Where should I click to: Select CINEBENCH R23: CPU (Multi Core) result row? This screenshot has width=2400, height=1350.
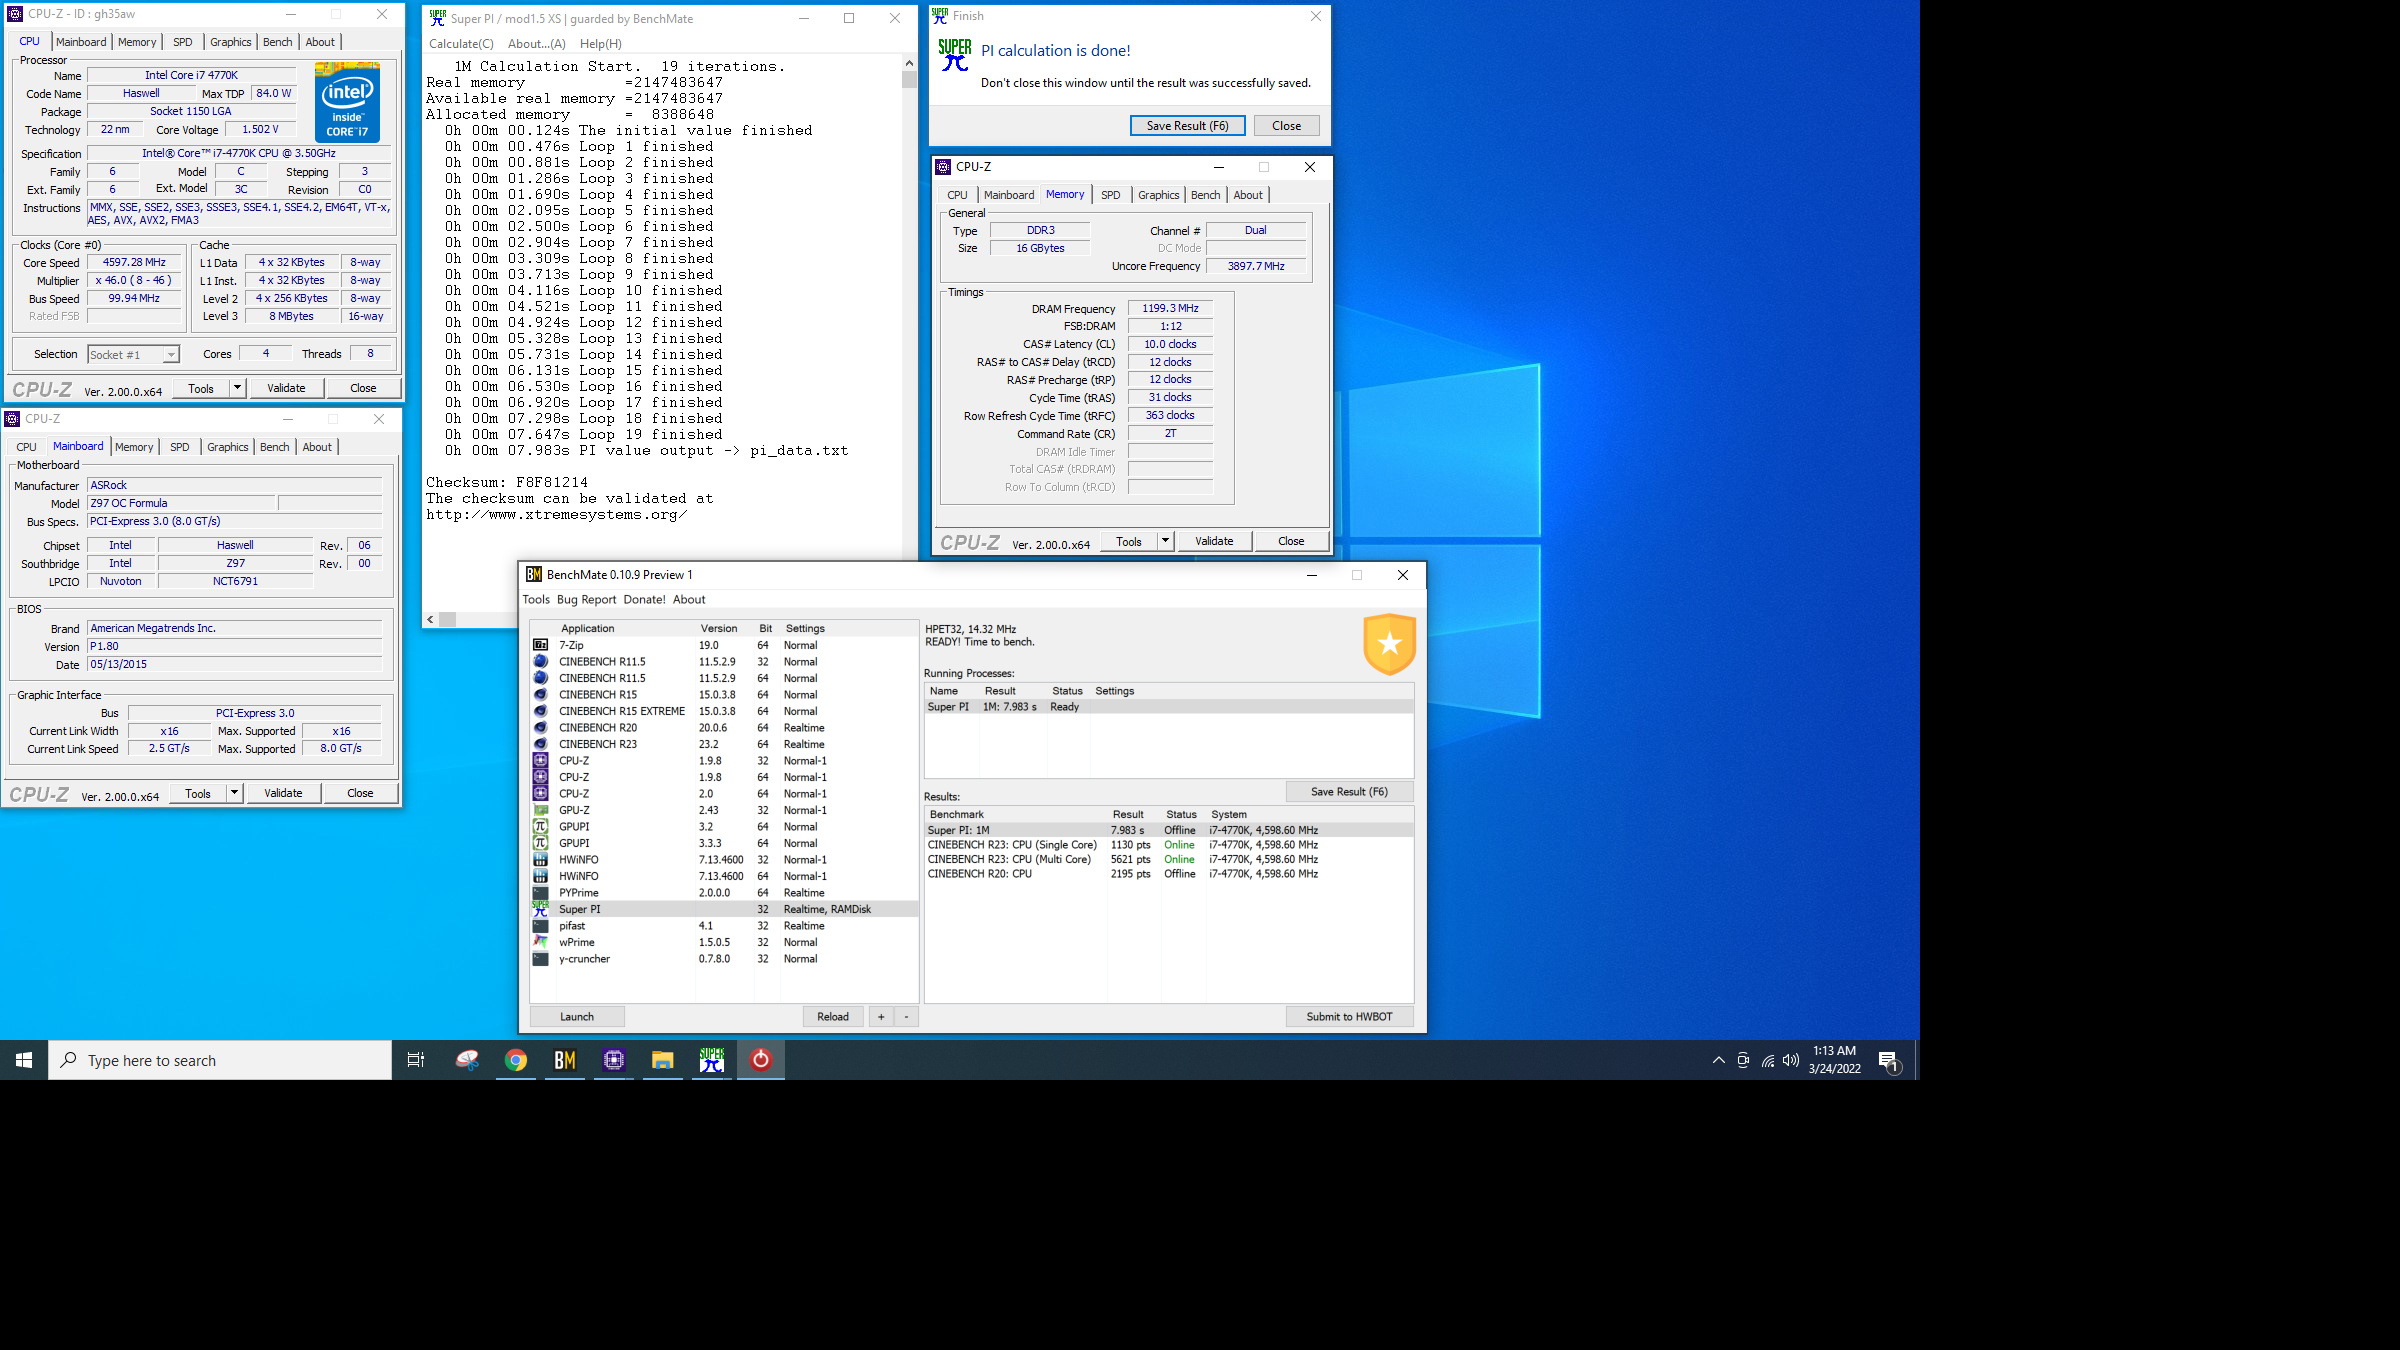pos(1169,859)
